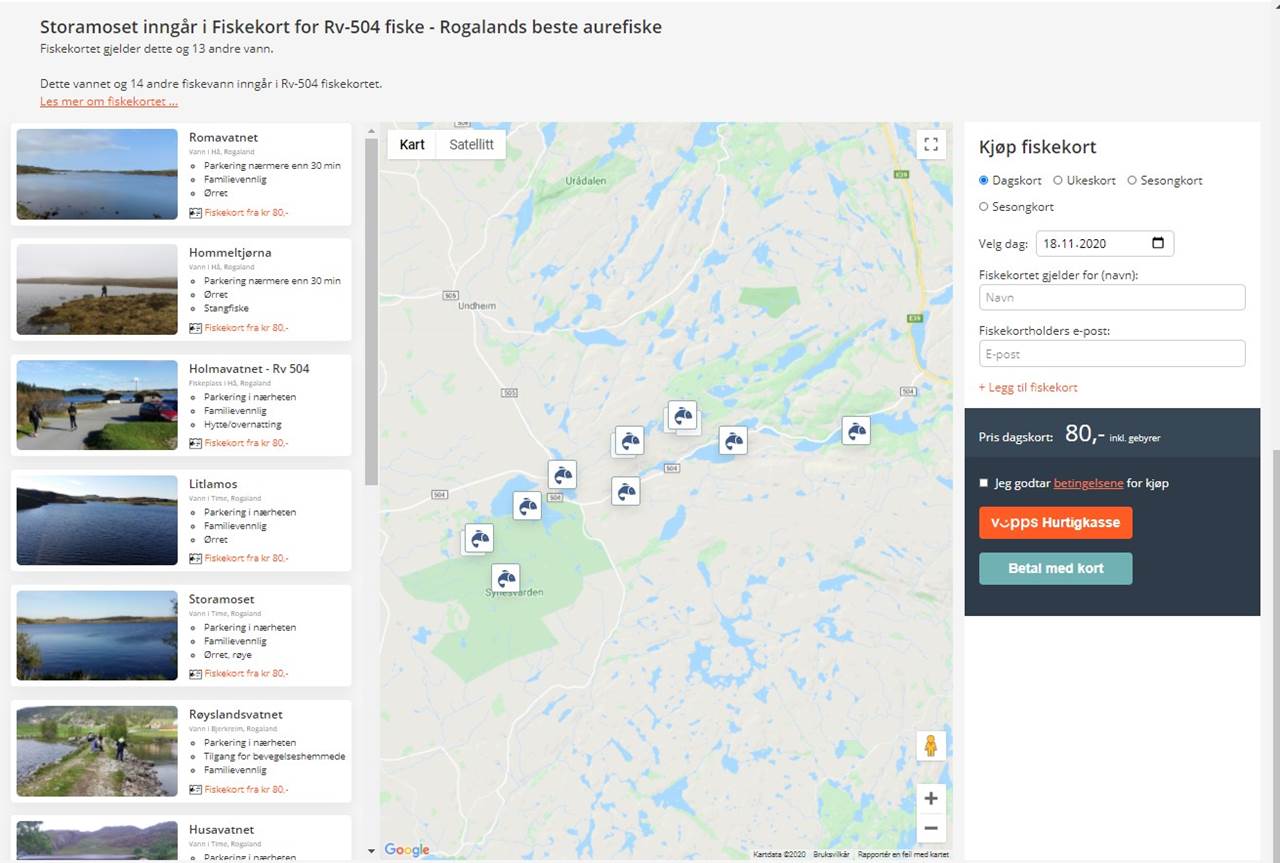Click the fishing card icon under Røyslandsvatnet
The height and width of the screenshot is (863, 1280).
pos(195,789)
